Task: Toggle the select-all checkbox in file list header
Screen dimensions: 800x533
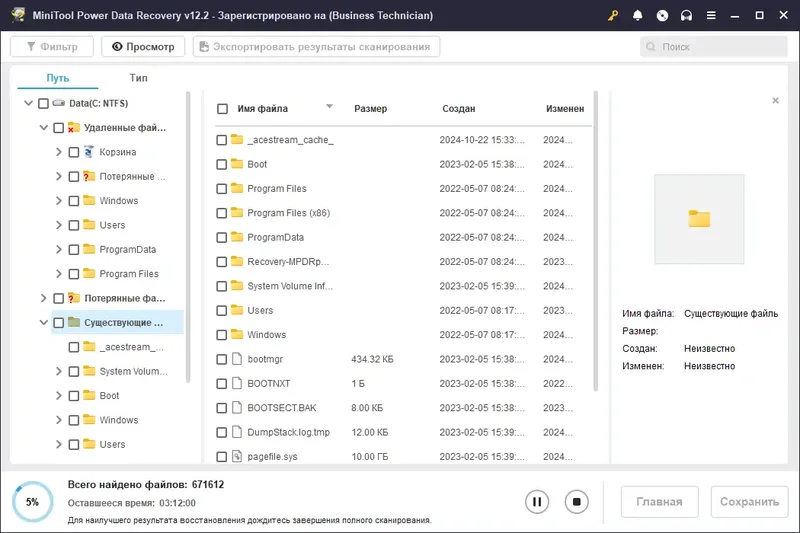Action: tap(222, 109)
